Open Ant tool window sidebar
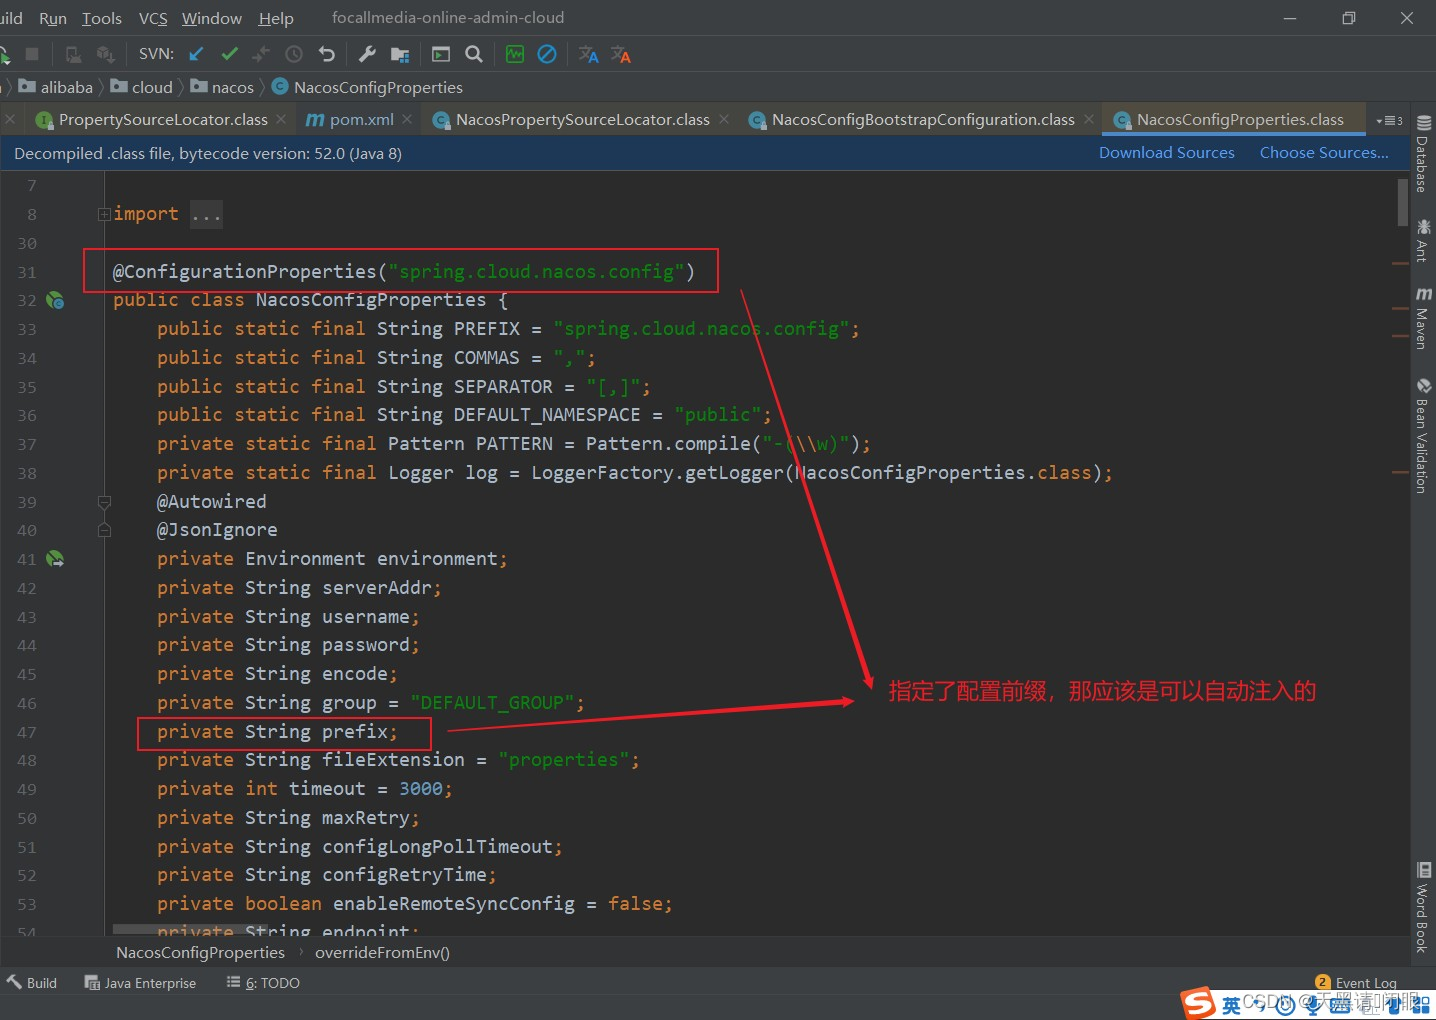The height and width of the screenshot is (1020, 1436). coord(1423,240)
